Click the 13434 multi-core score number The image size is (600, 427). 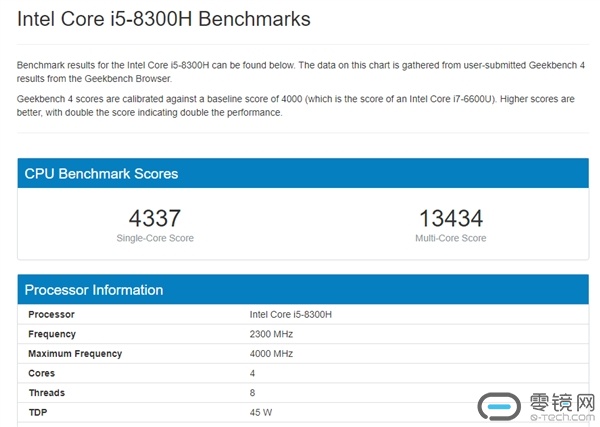click(x=450, y=217)
